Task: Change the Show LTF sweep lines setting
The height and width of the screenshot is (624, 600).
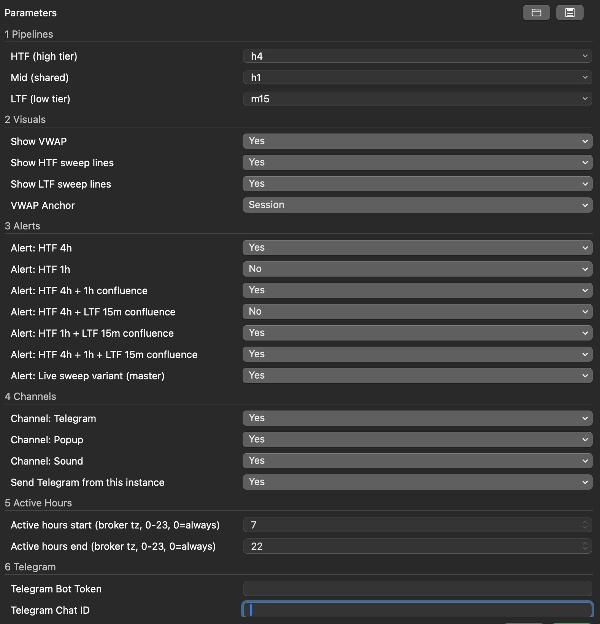Action: (x=418, y=184)
